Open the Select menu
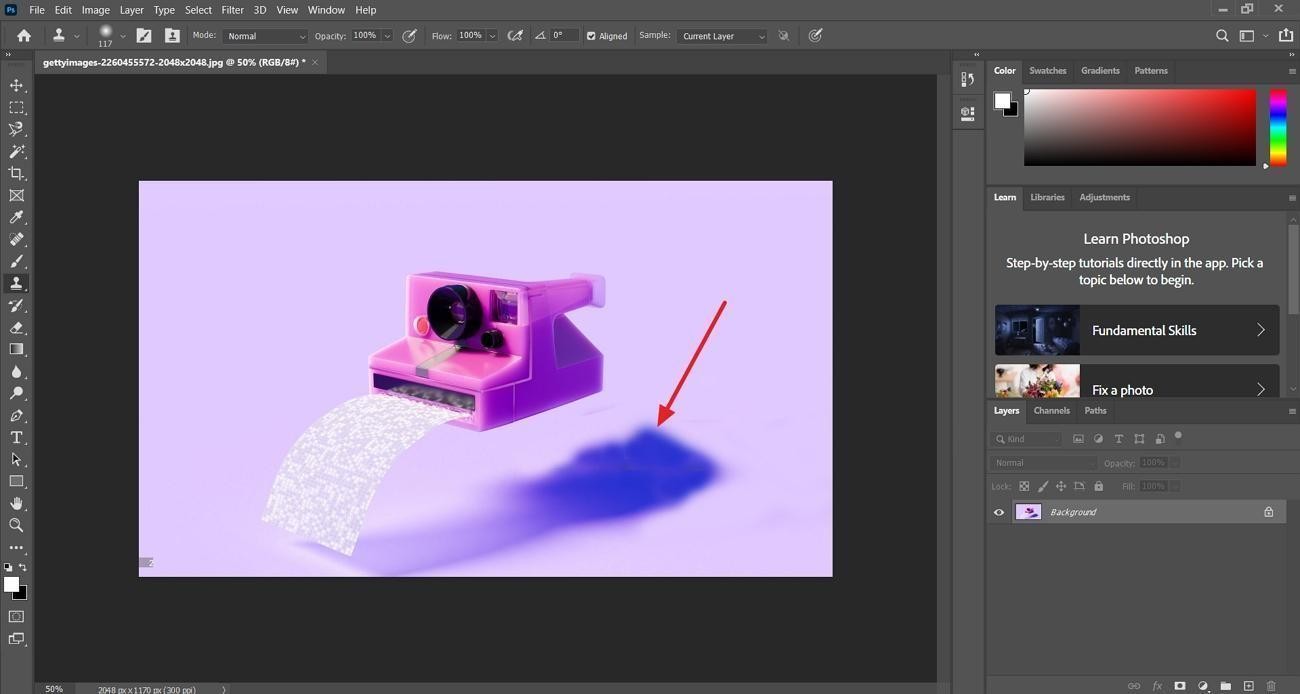 coord(198,10)
